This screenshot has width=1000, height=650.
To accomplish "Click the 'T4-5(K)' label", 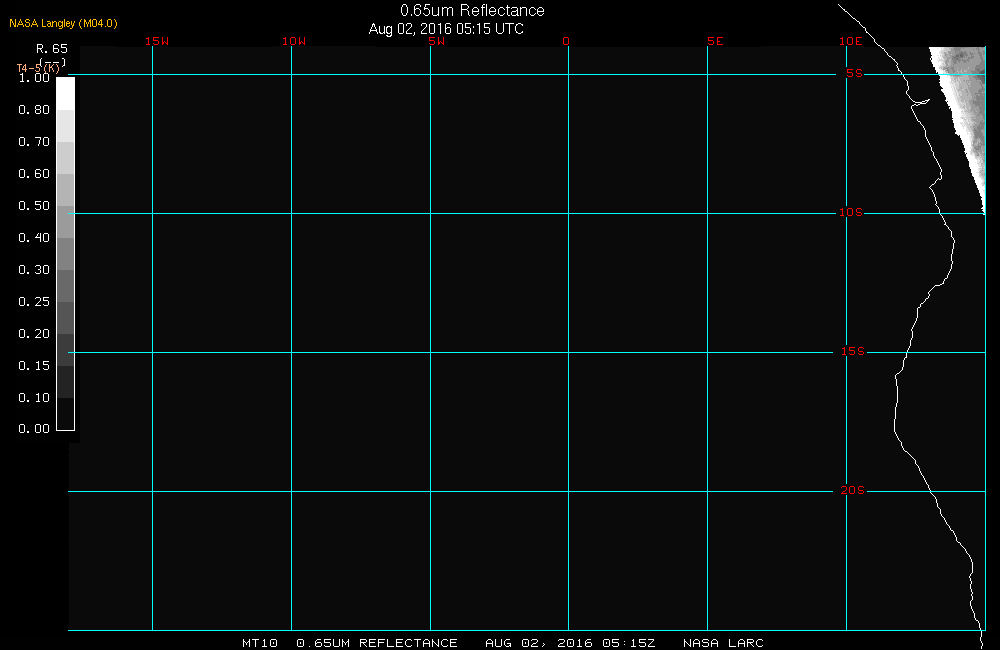I will coord(38,68).
